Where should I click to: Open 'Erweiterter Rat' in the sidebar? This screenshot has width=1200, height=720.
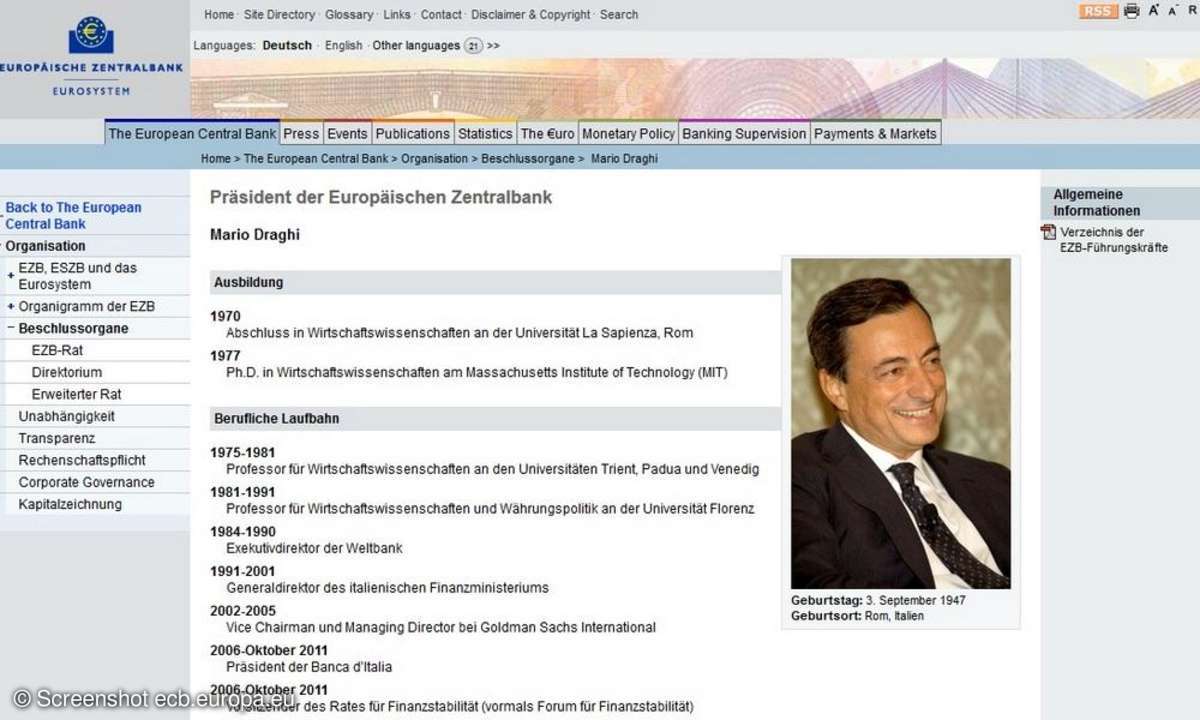click(x=77, y=394)
